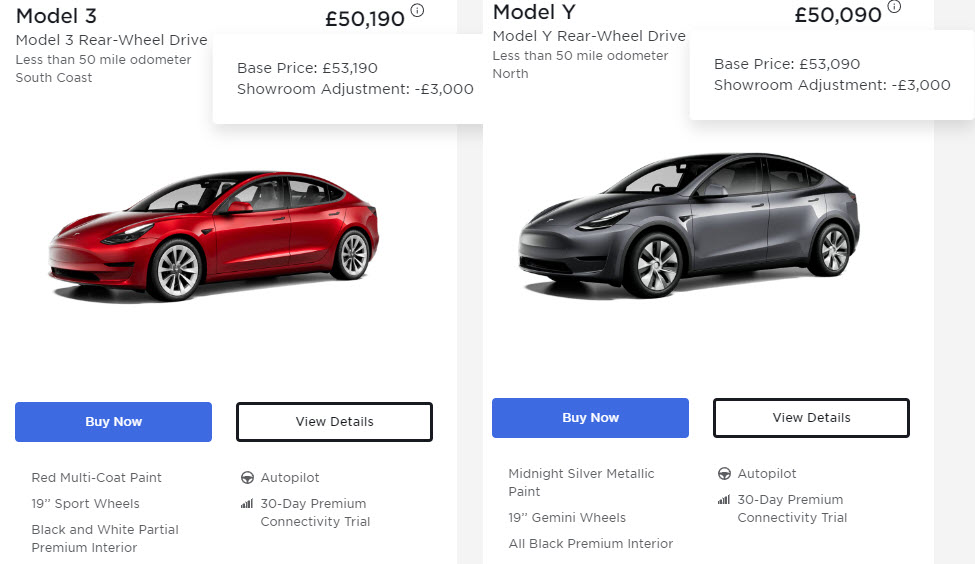The image size is (975, 564).
Task: Click Model Y connectivity signal bars icon
Action: [725, 500]
